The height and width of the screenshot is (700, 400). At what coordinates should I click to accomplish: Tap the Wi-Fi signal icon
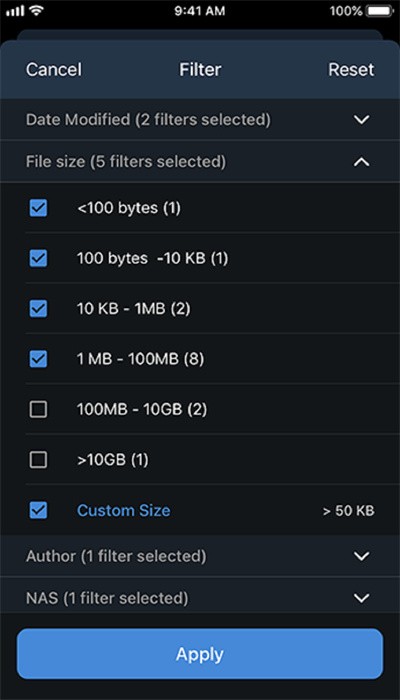[36, 11]
